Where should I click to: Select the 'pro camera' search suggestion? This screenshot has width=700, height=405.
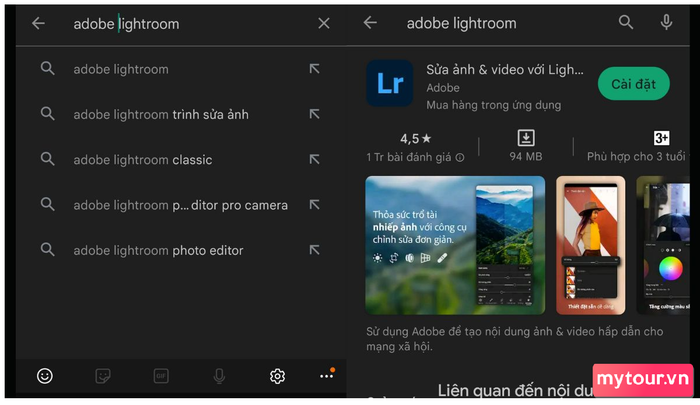181,205
